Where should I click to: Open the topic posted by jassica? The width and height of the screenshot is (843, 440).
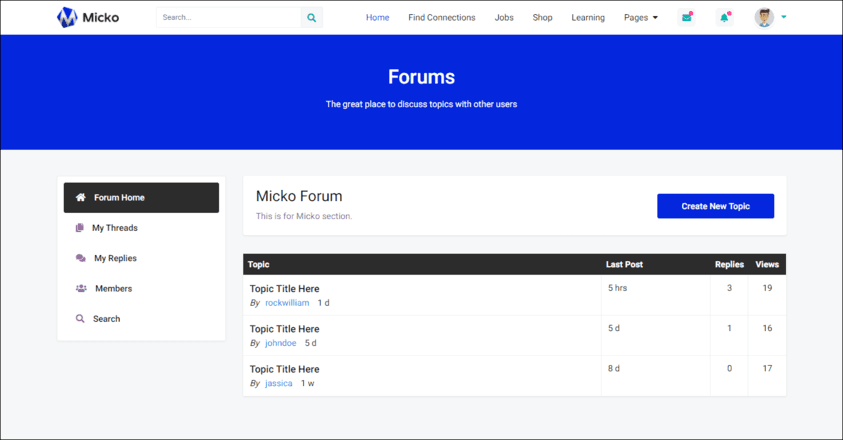[x=284, y=369]
